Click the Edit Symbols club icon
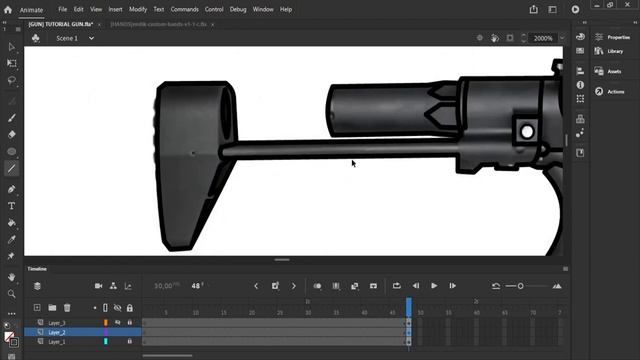This screenshot has height=360, width=640. 36,38
